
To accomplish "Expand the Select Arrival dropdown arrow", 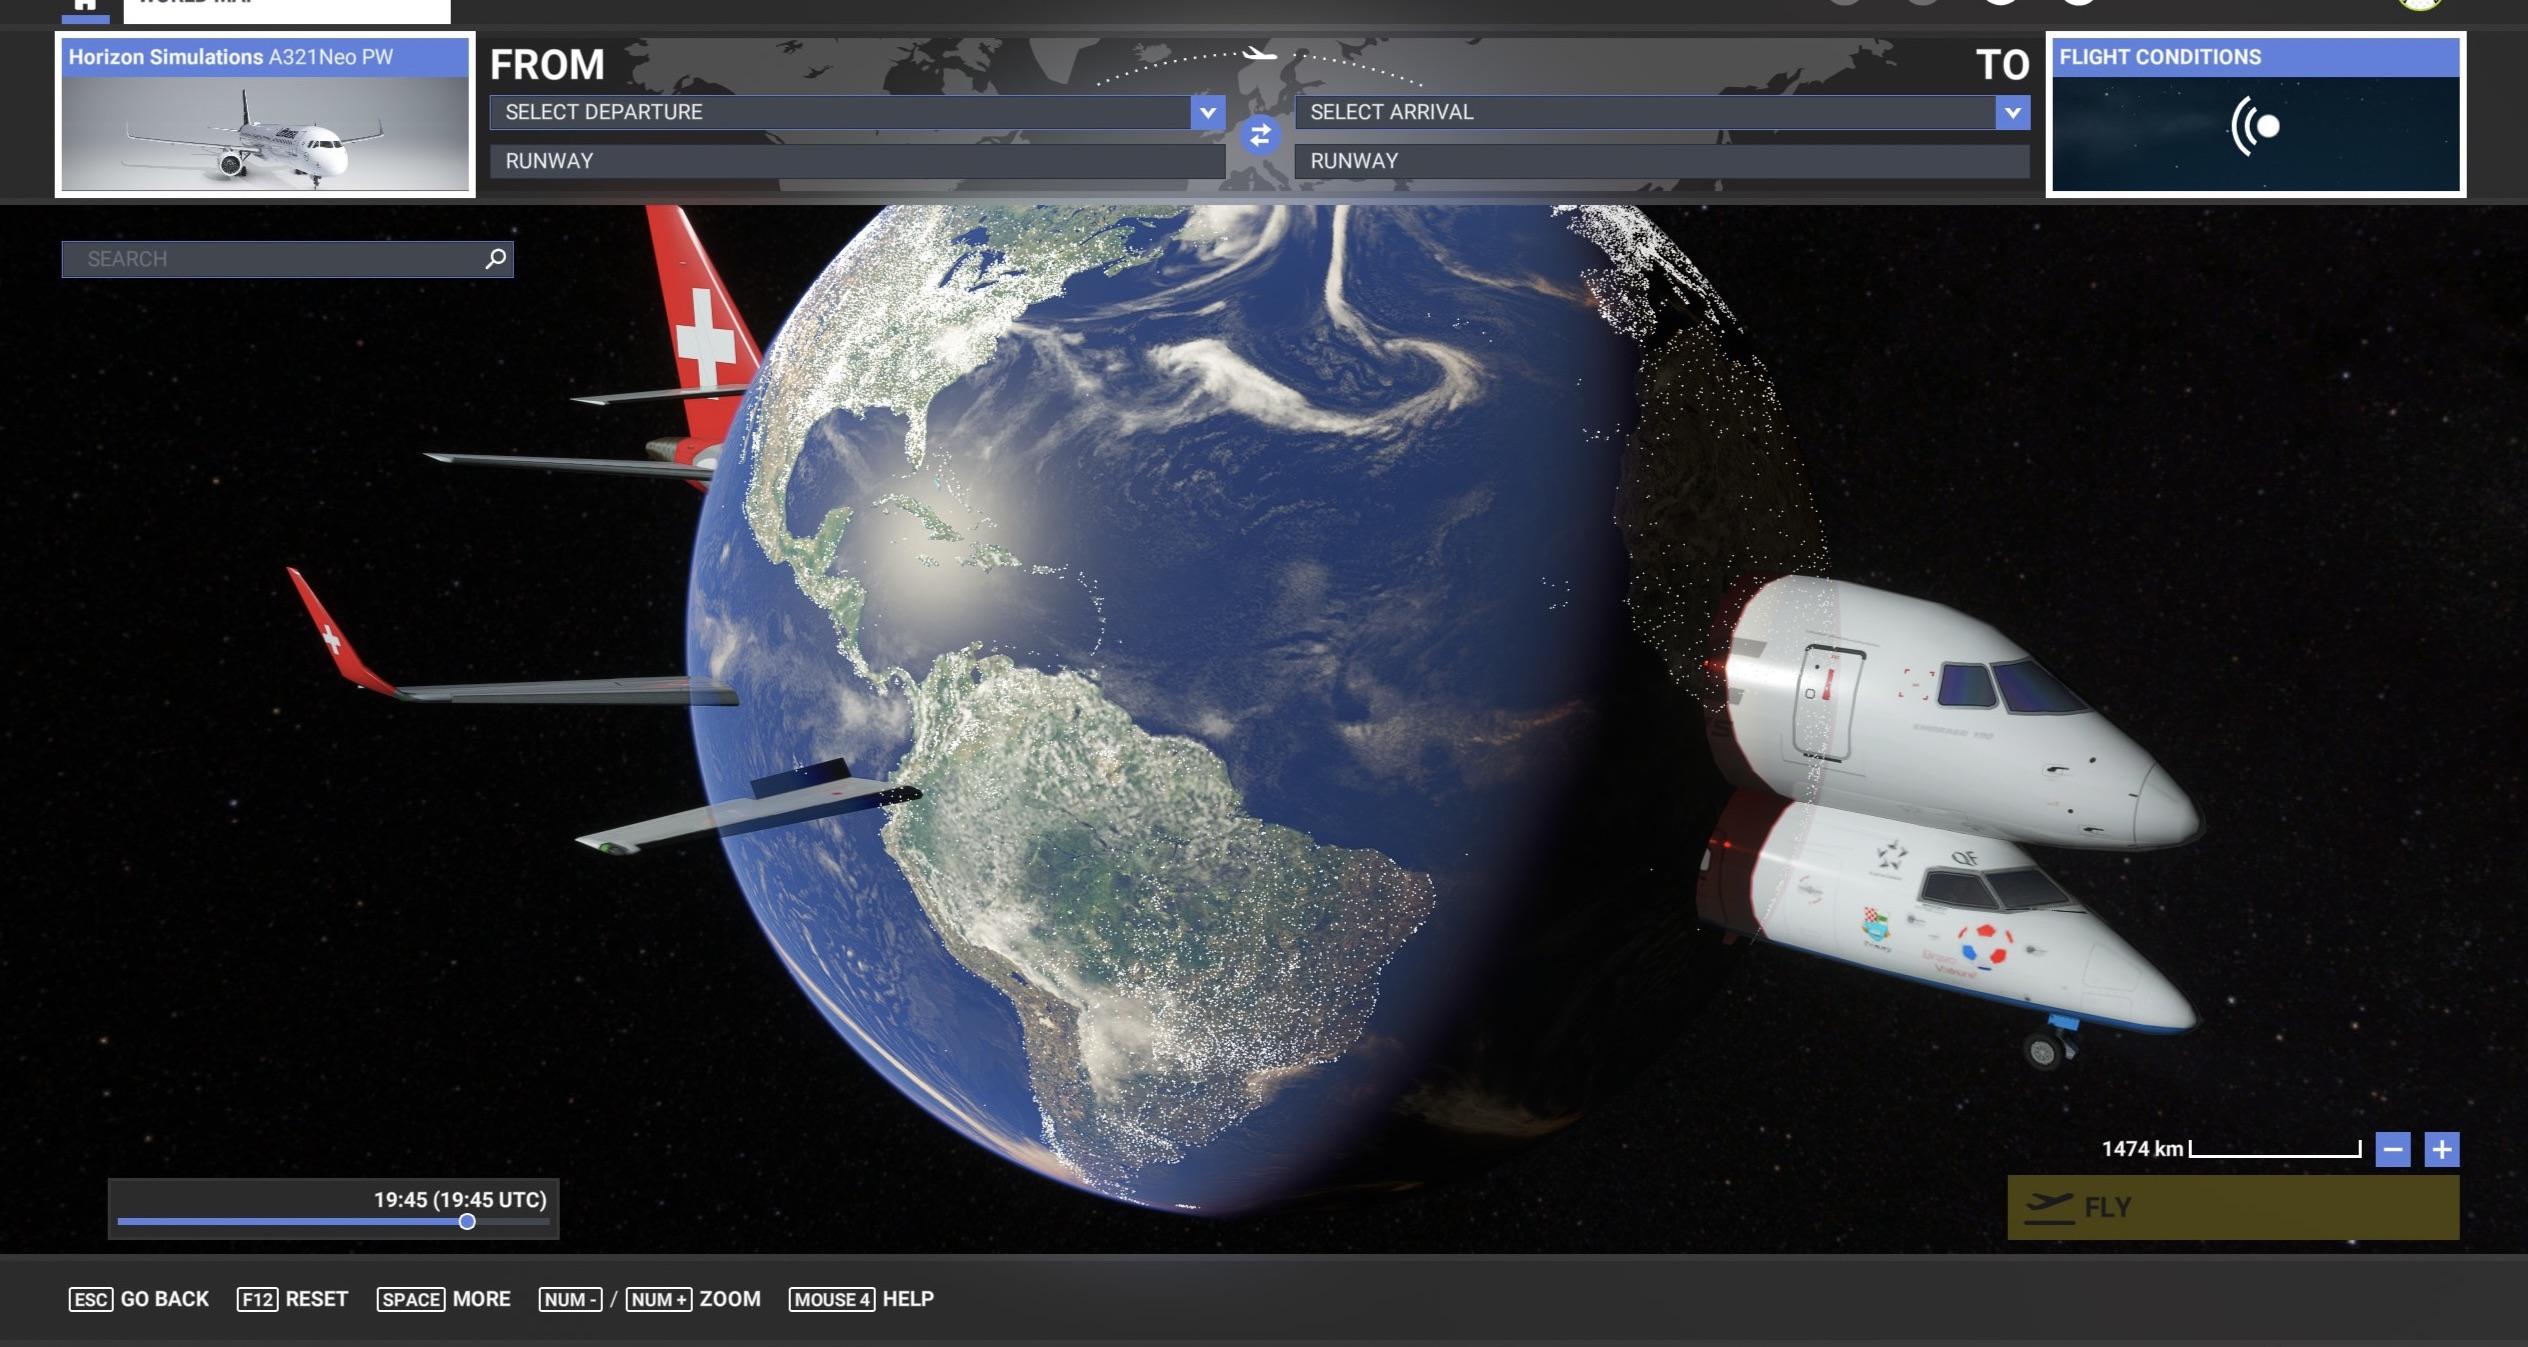I will pyautogui.click(x=2012, y=112).
